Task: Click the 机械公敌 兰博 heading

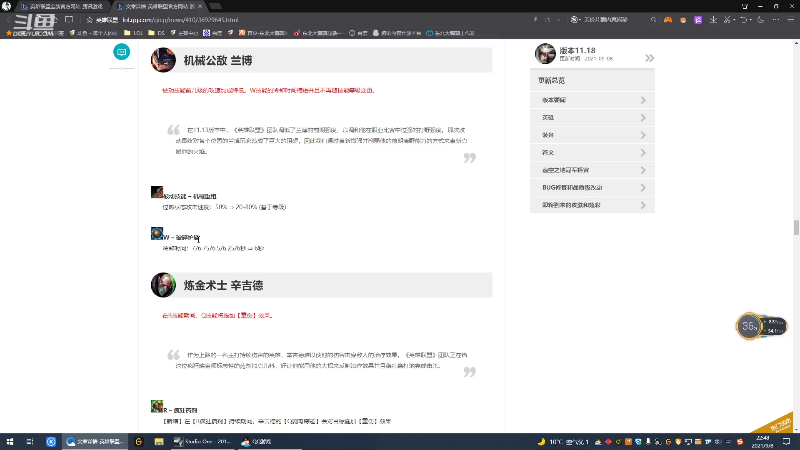Action: (x=218, y=60)
